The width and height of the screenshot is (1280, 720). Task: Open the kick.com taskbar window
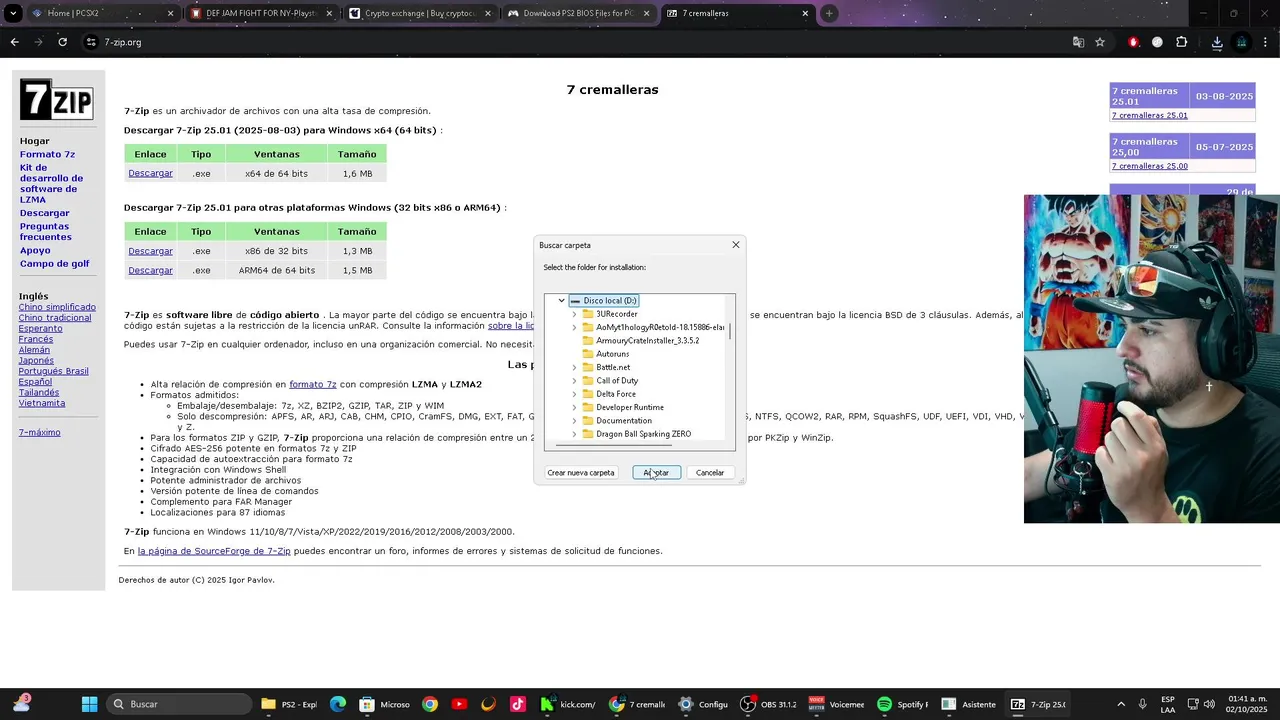tap(568, 704)
